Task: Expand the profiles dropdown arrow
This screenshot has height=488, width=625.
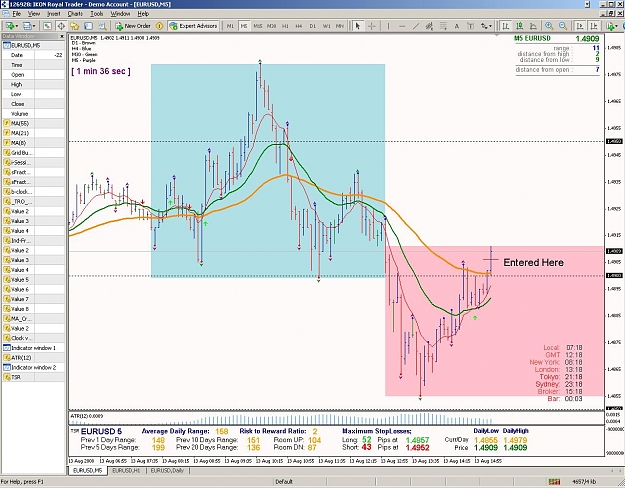Action: (34, 26)
